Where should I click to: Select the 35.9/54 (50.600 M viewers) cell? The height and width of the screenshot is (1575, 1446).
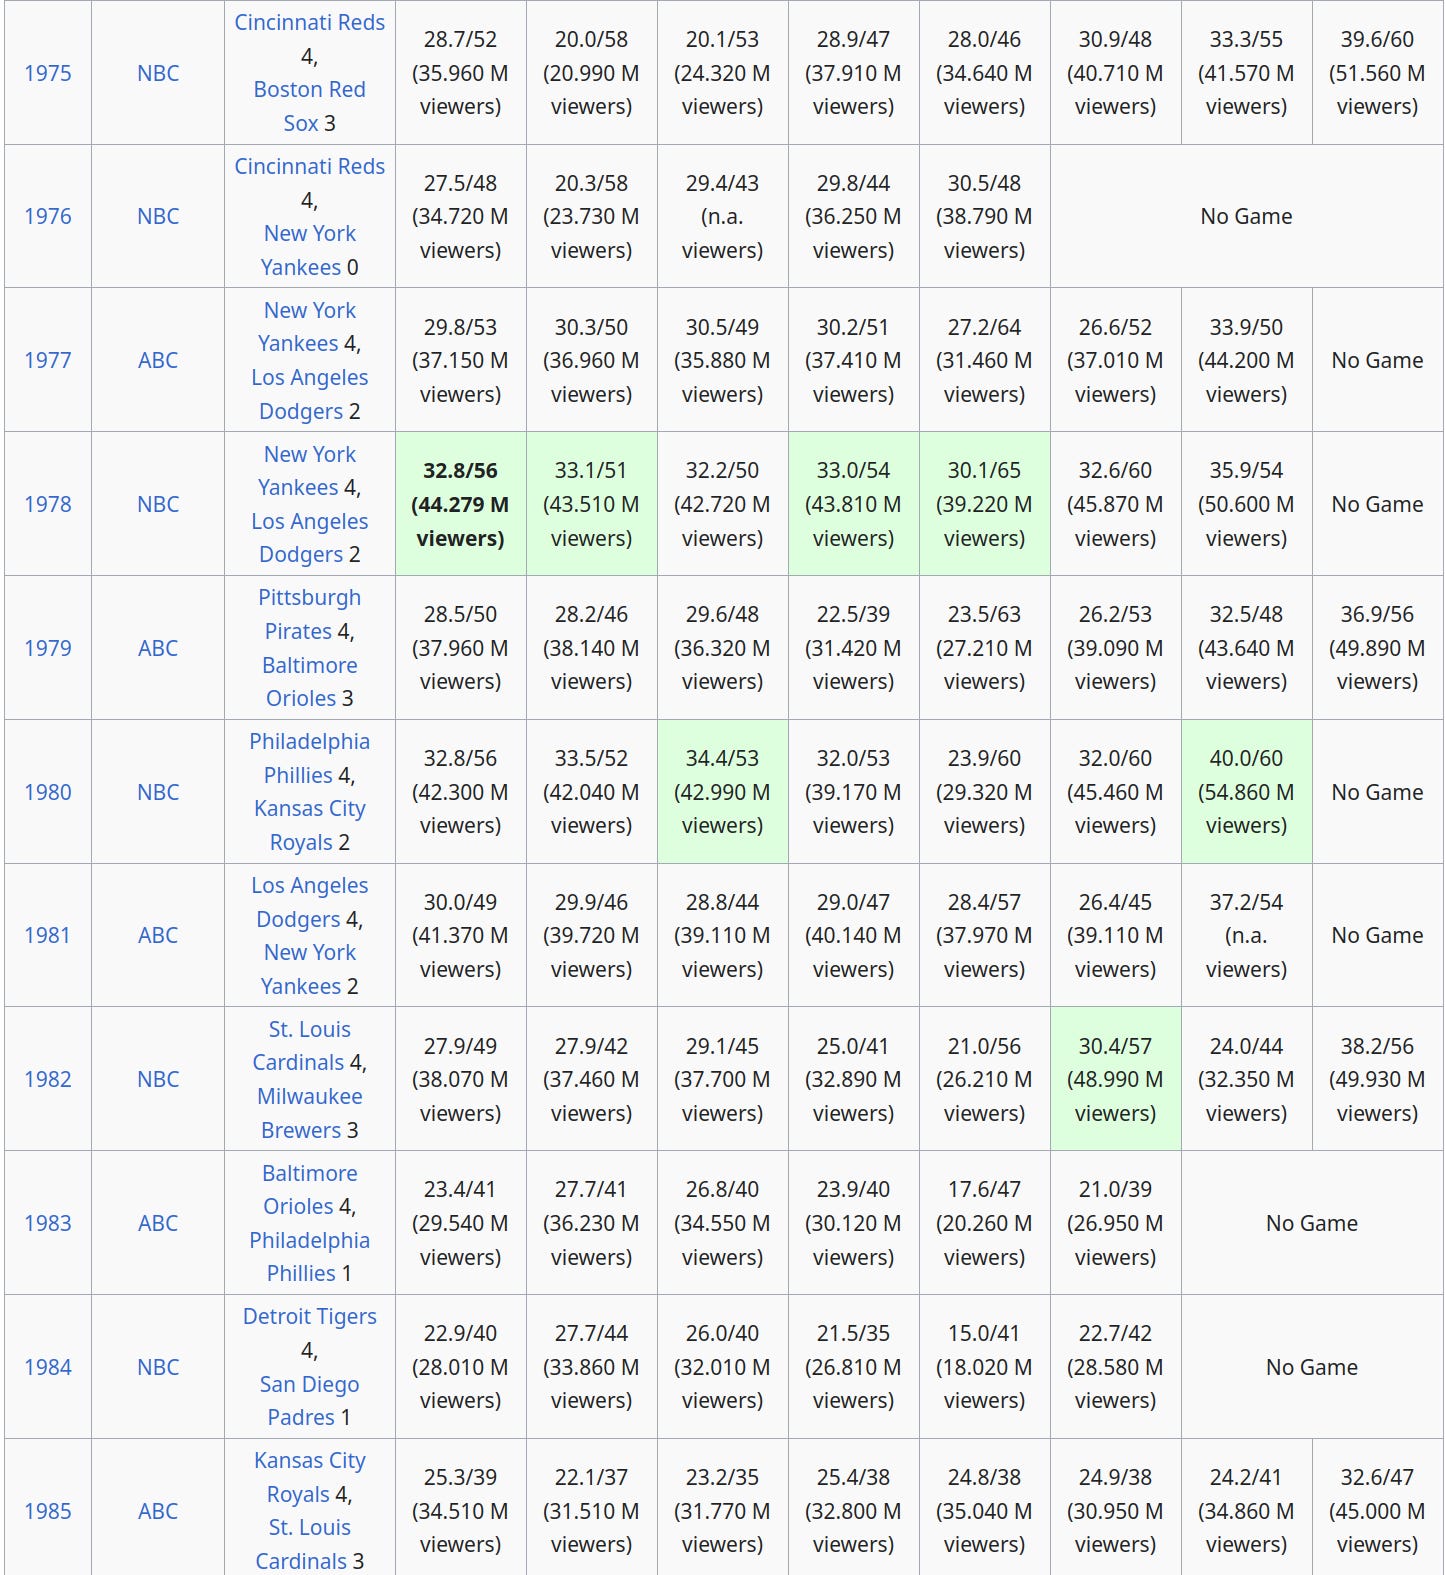point(1246,504)
